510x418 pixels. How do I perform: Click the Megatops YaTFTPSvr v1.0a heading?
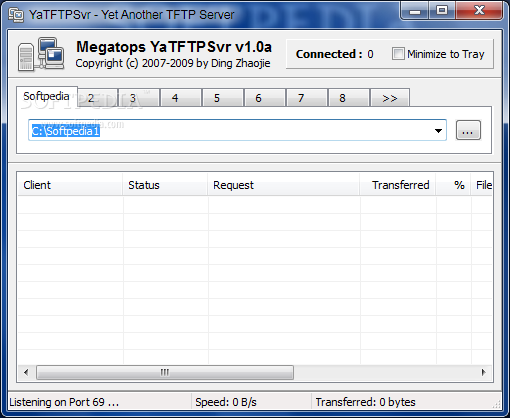pos(174,47)
